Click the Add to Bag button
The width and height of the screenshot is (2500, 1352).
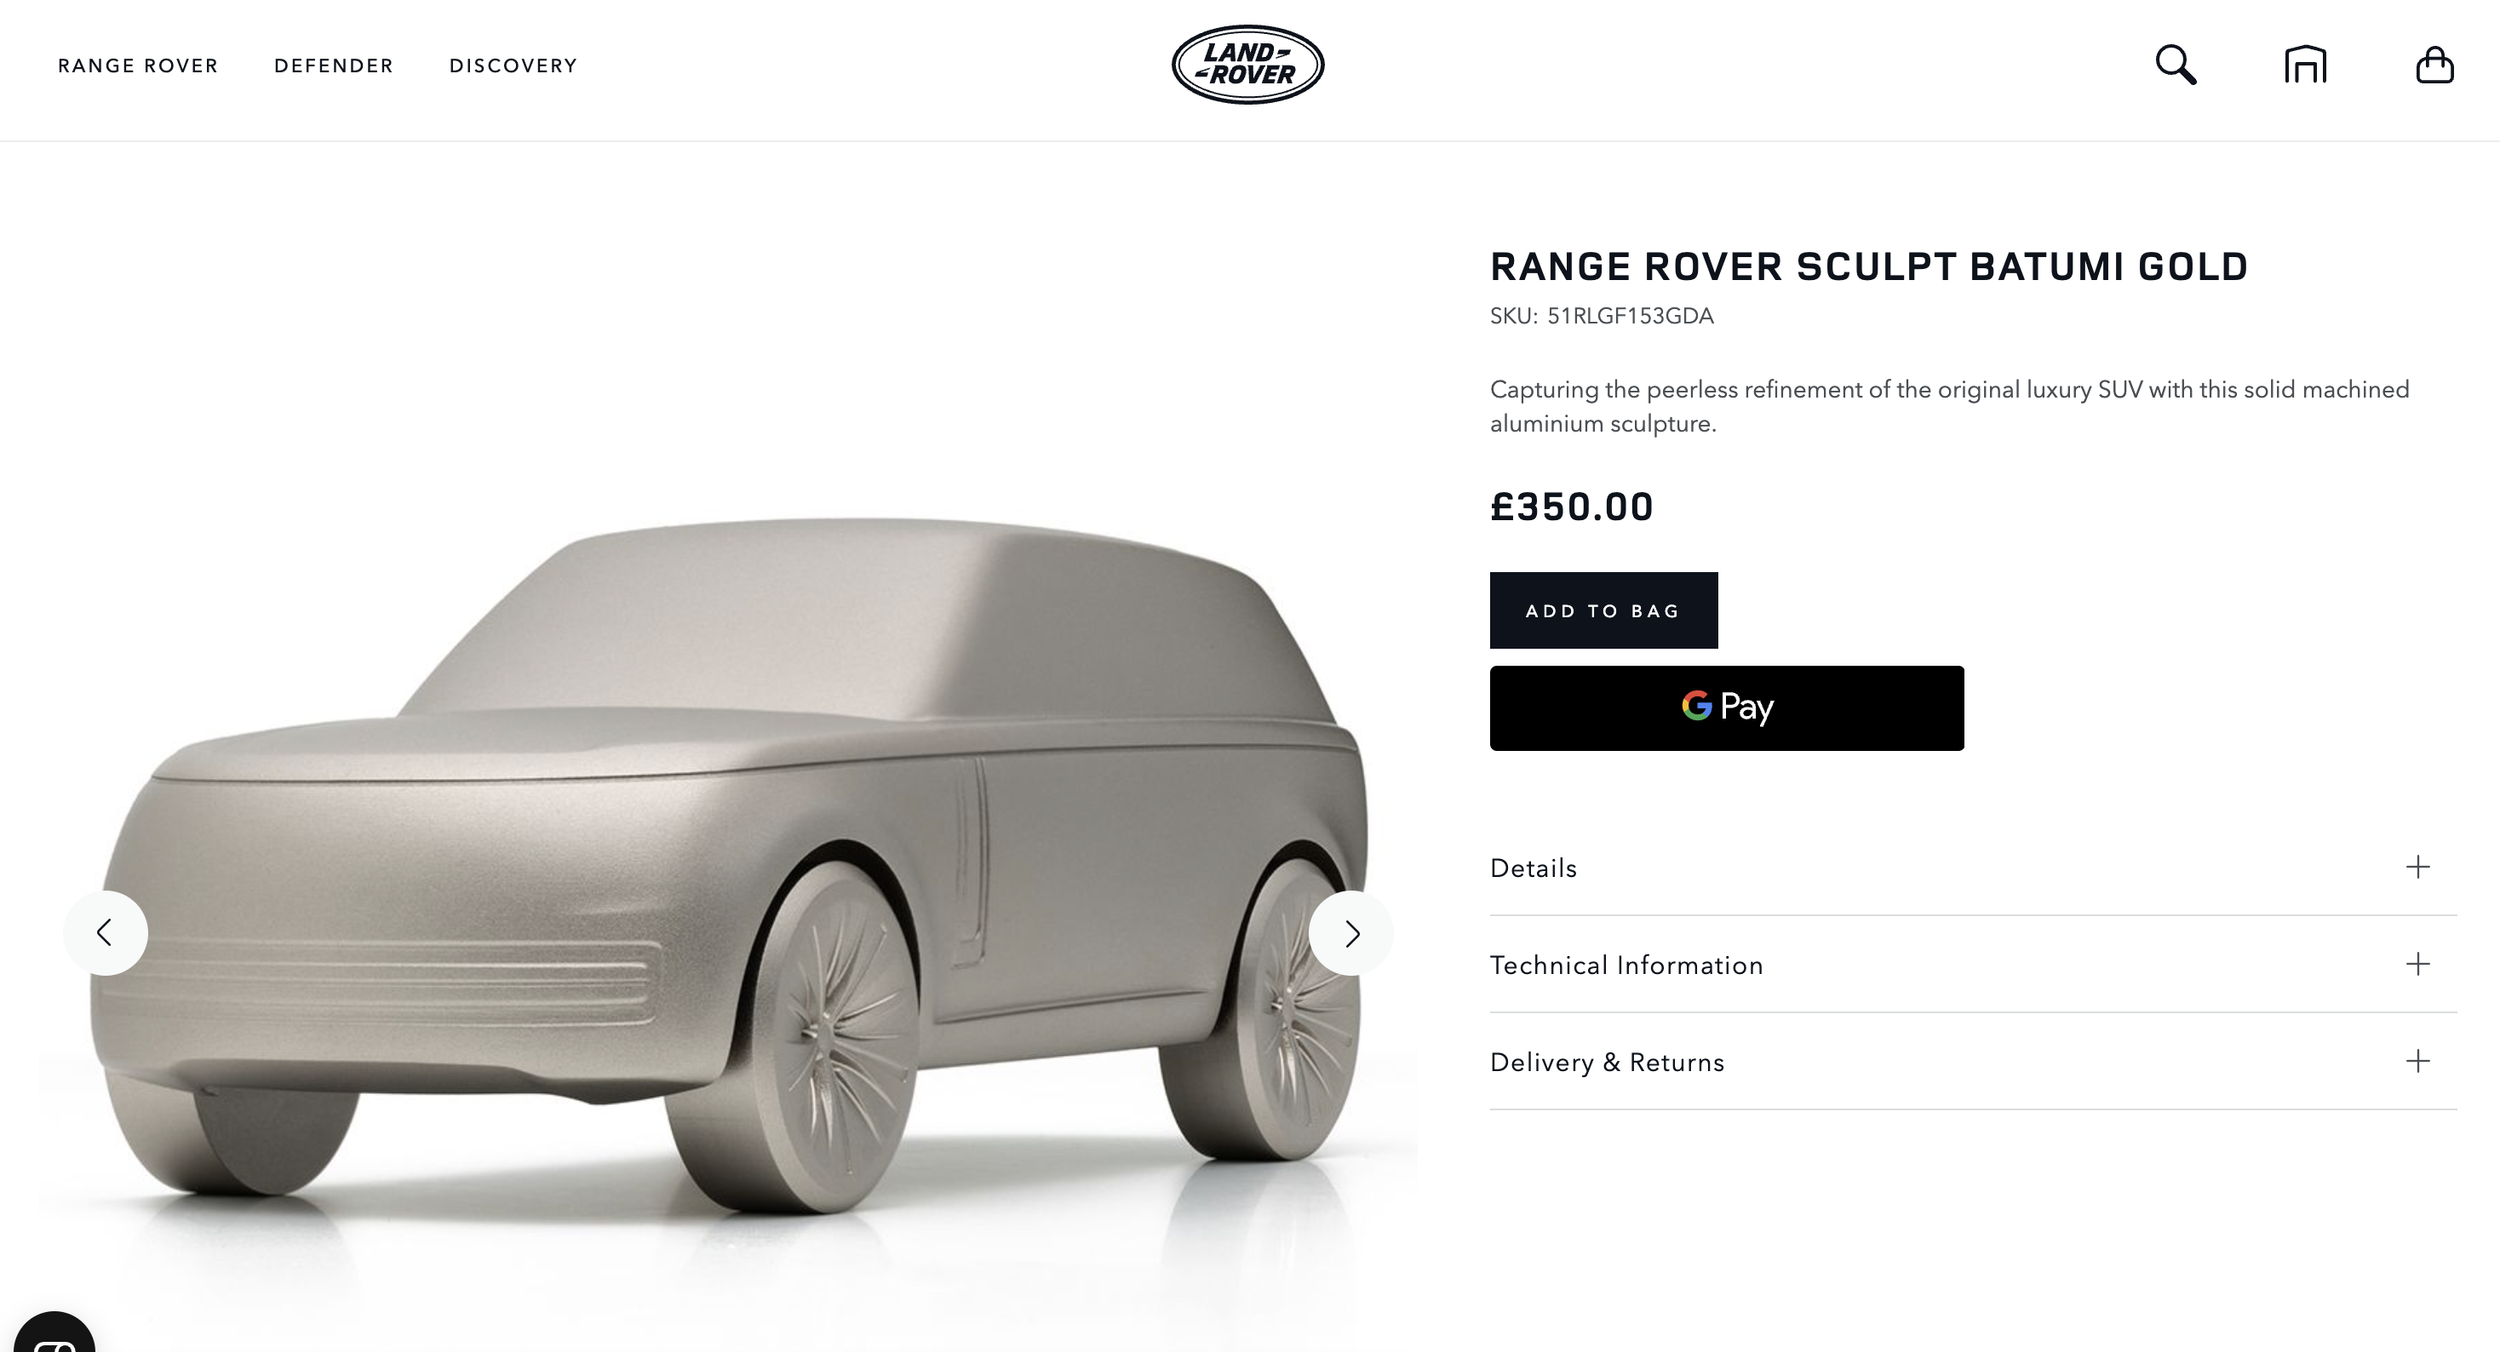pyautogui.click(x=1603, y=610)
